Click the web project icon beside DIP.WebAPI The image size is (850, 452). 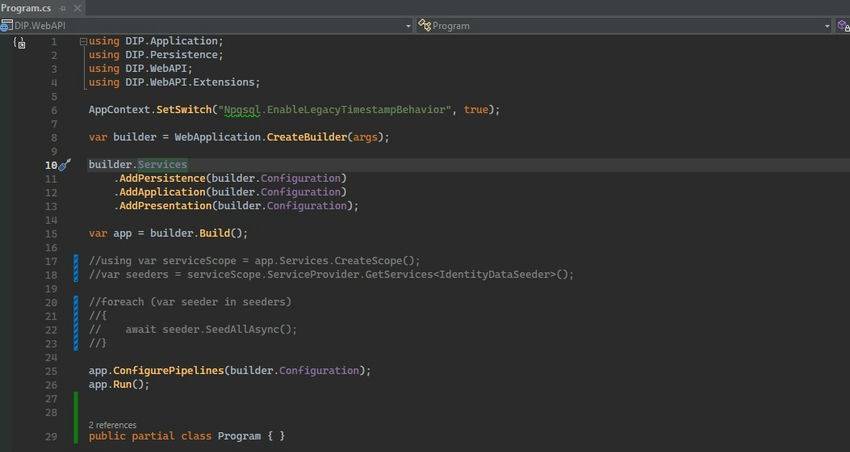(6, 25)
